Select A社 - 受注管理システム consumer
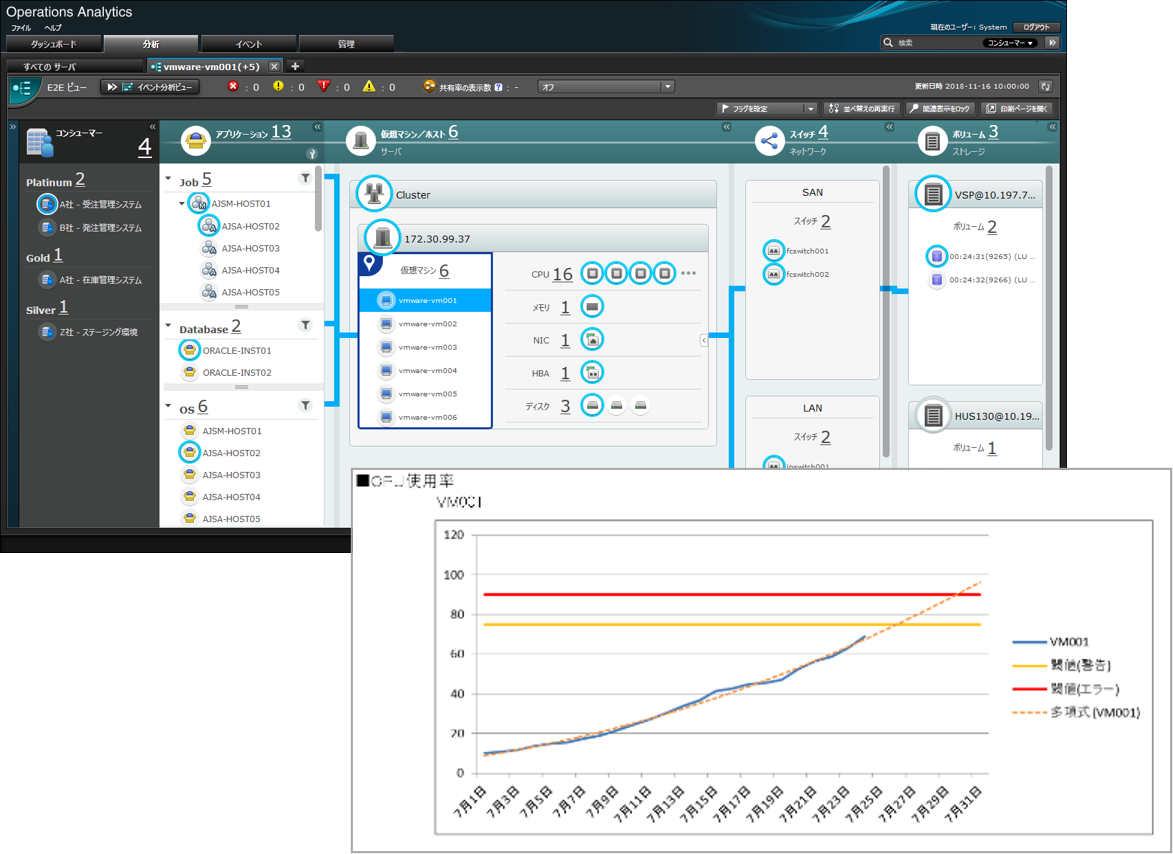 90,204
